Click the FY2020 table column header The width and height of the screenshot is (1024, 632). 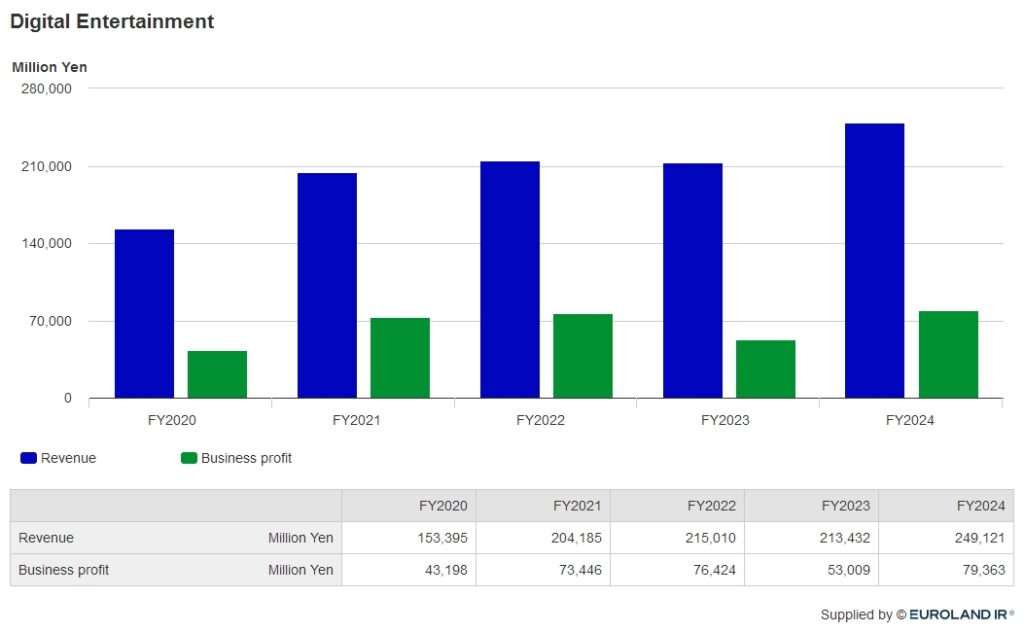pos(443,506)
